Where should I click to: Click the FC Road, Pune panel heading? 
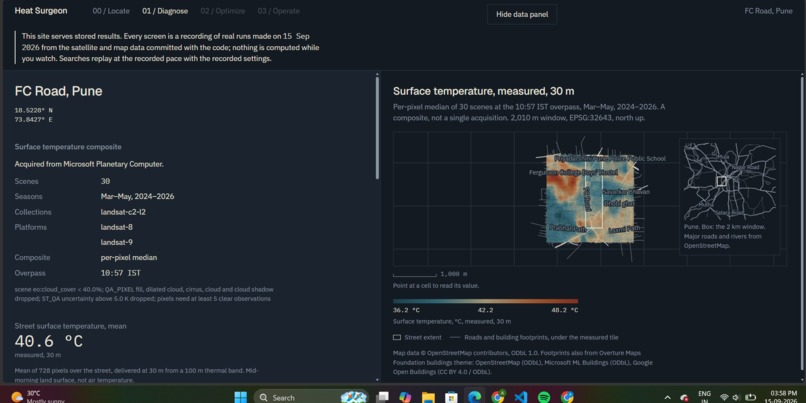[x=59, y=91]
